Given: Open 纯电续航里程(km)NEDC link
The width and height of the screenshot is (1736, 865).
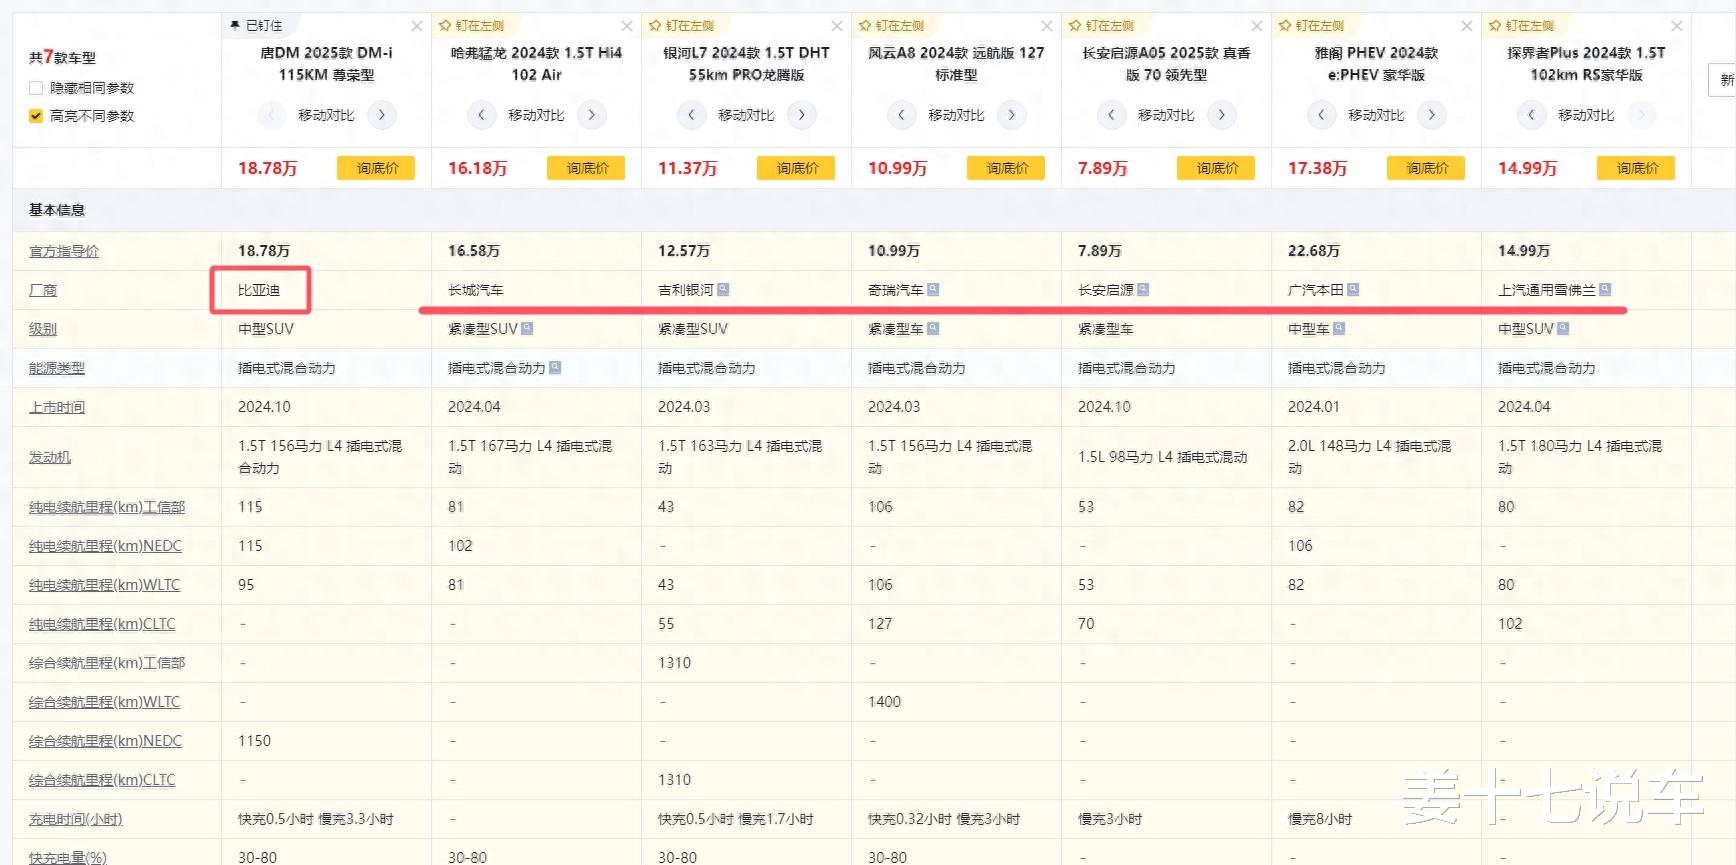Looking at the screenshot, I should [x=105, y=546].
